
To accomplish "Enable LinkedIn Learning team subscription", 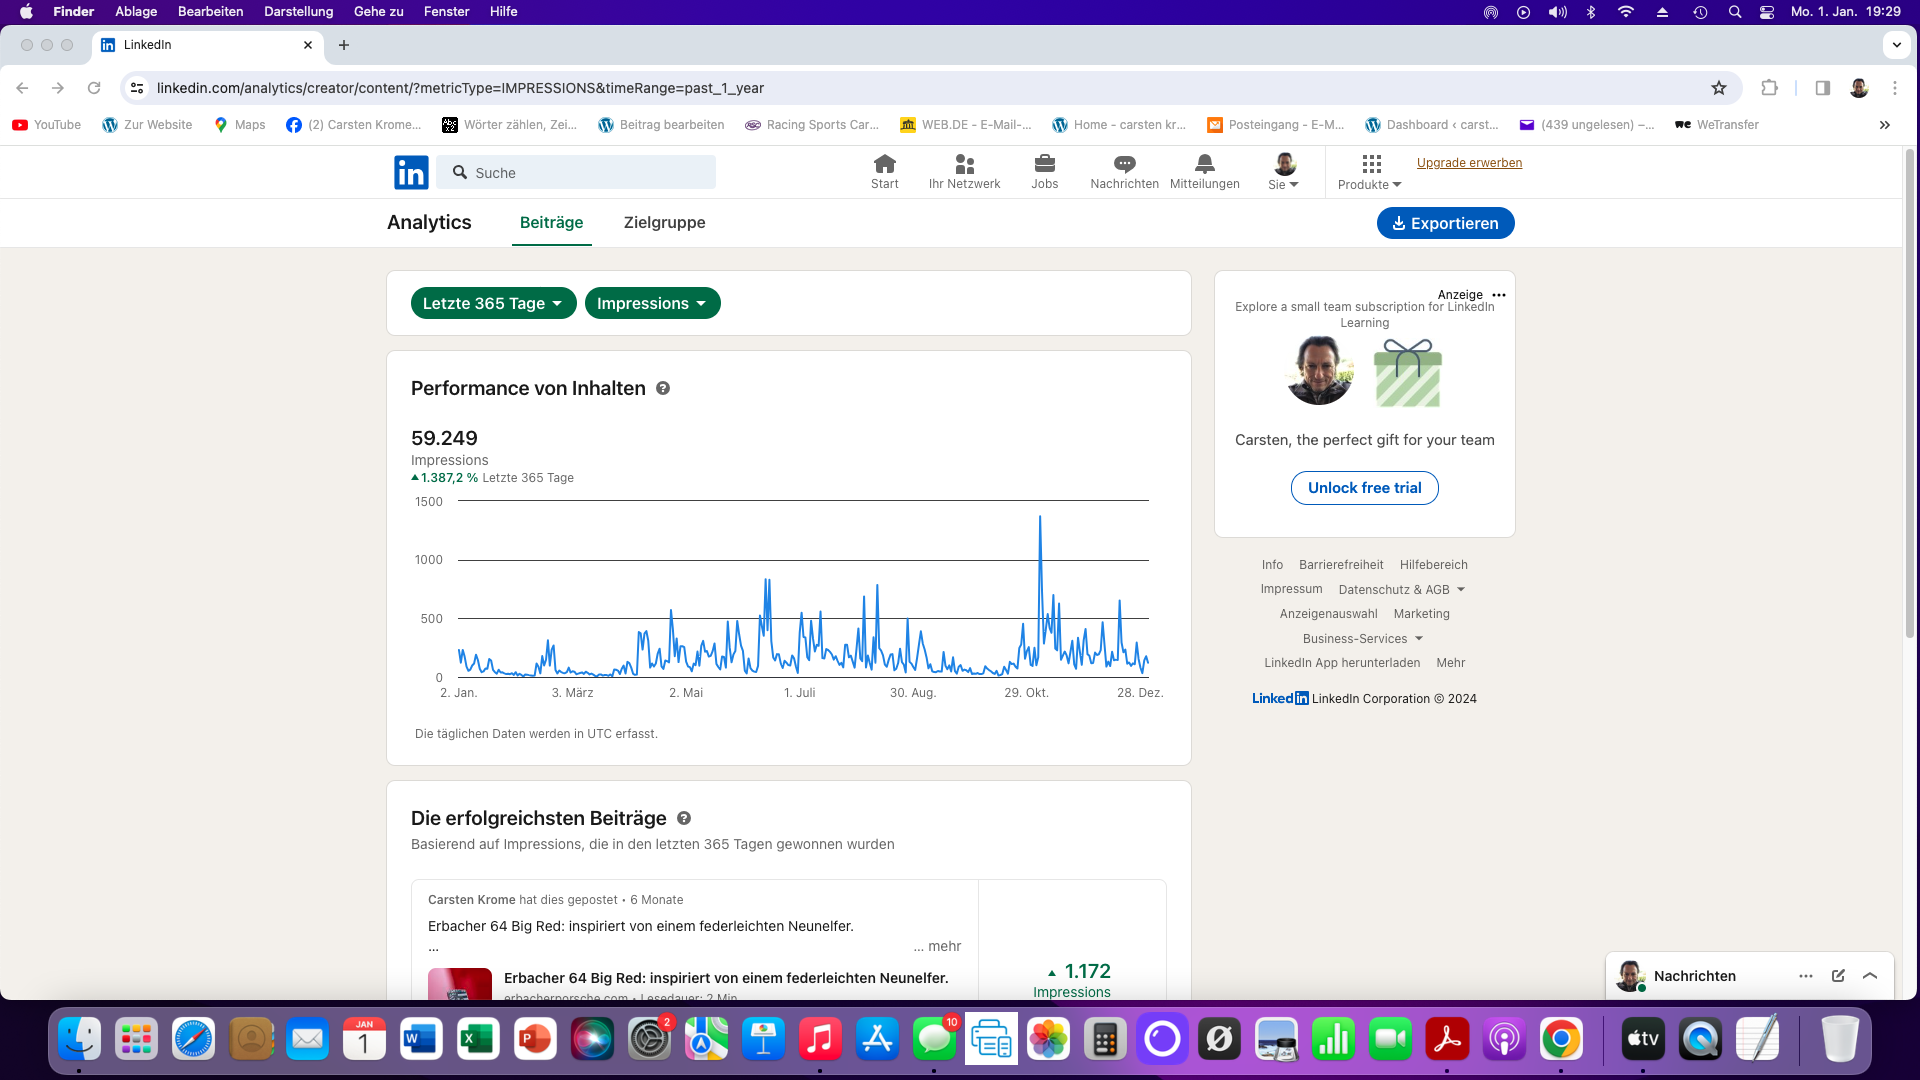I will coord(1365,488).
